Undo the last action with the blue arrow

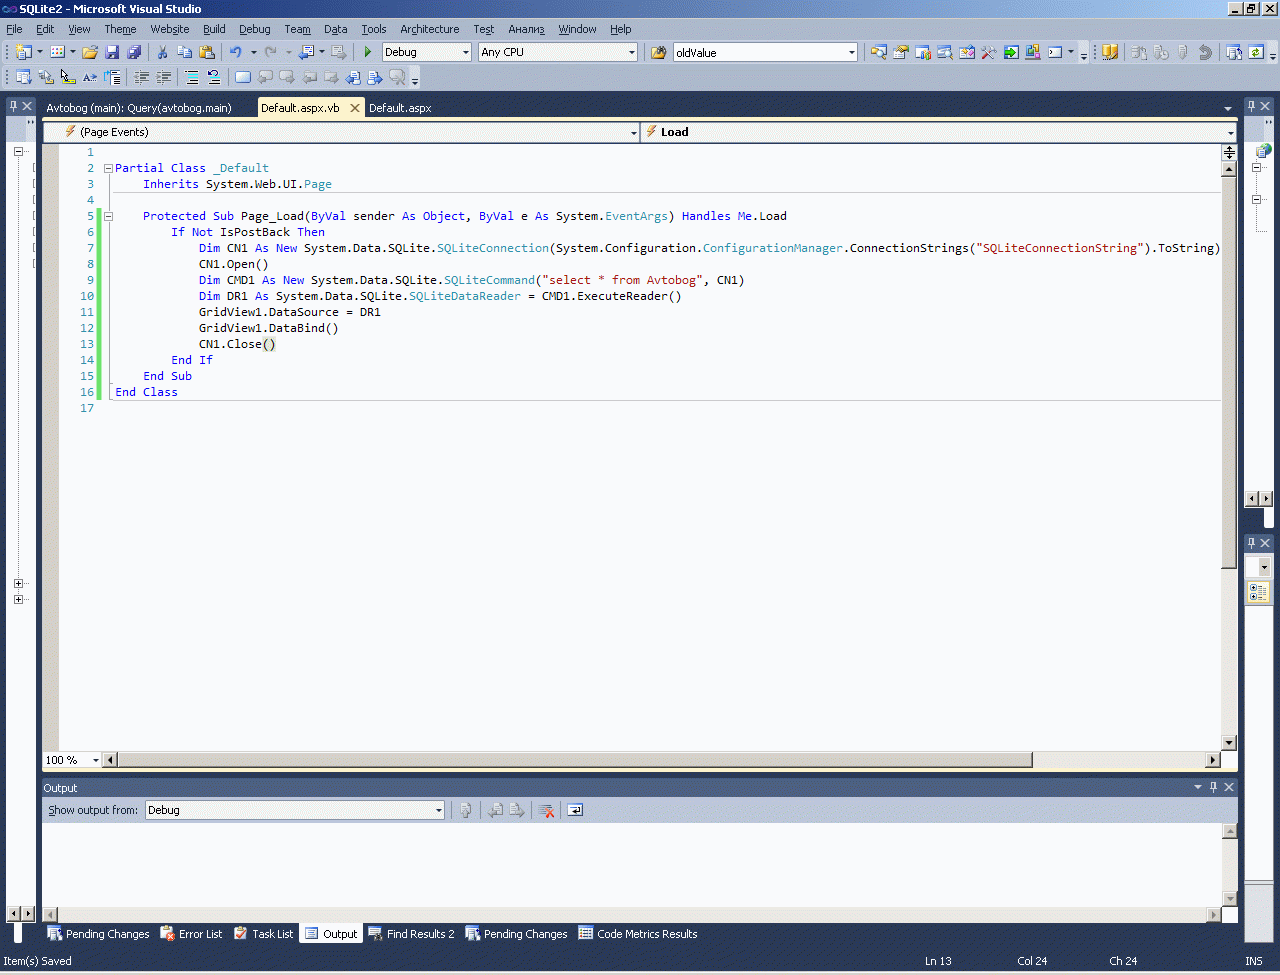(x=236, y=52)
